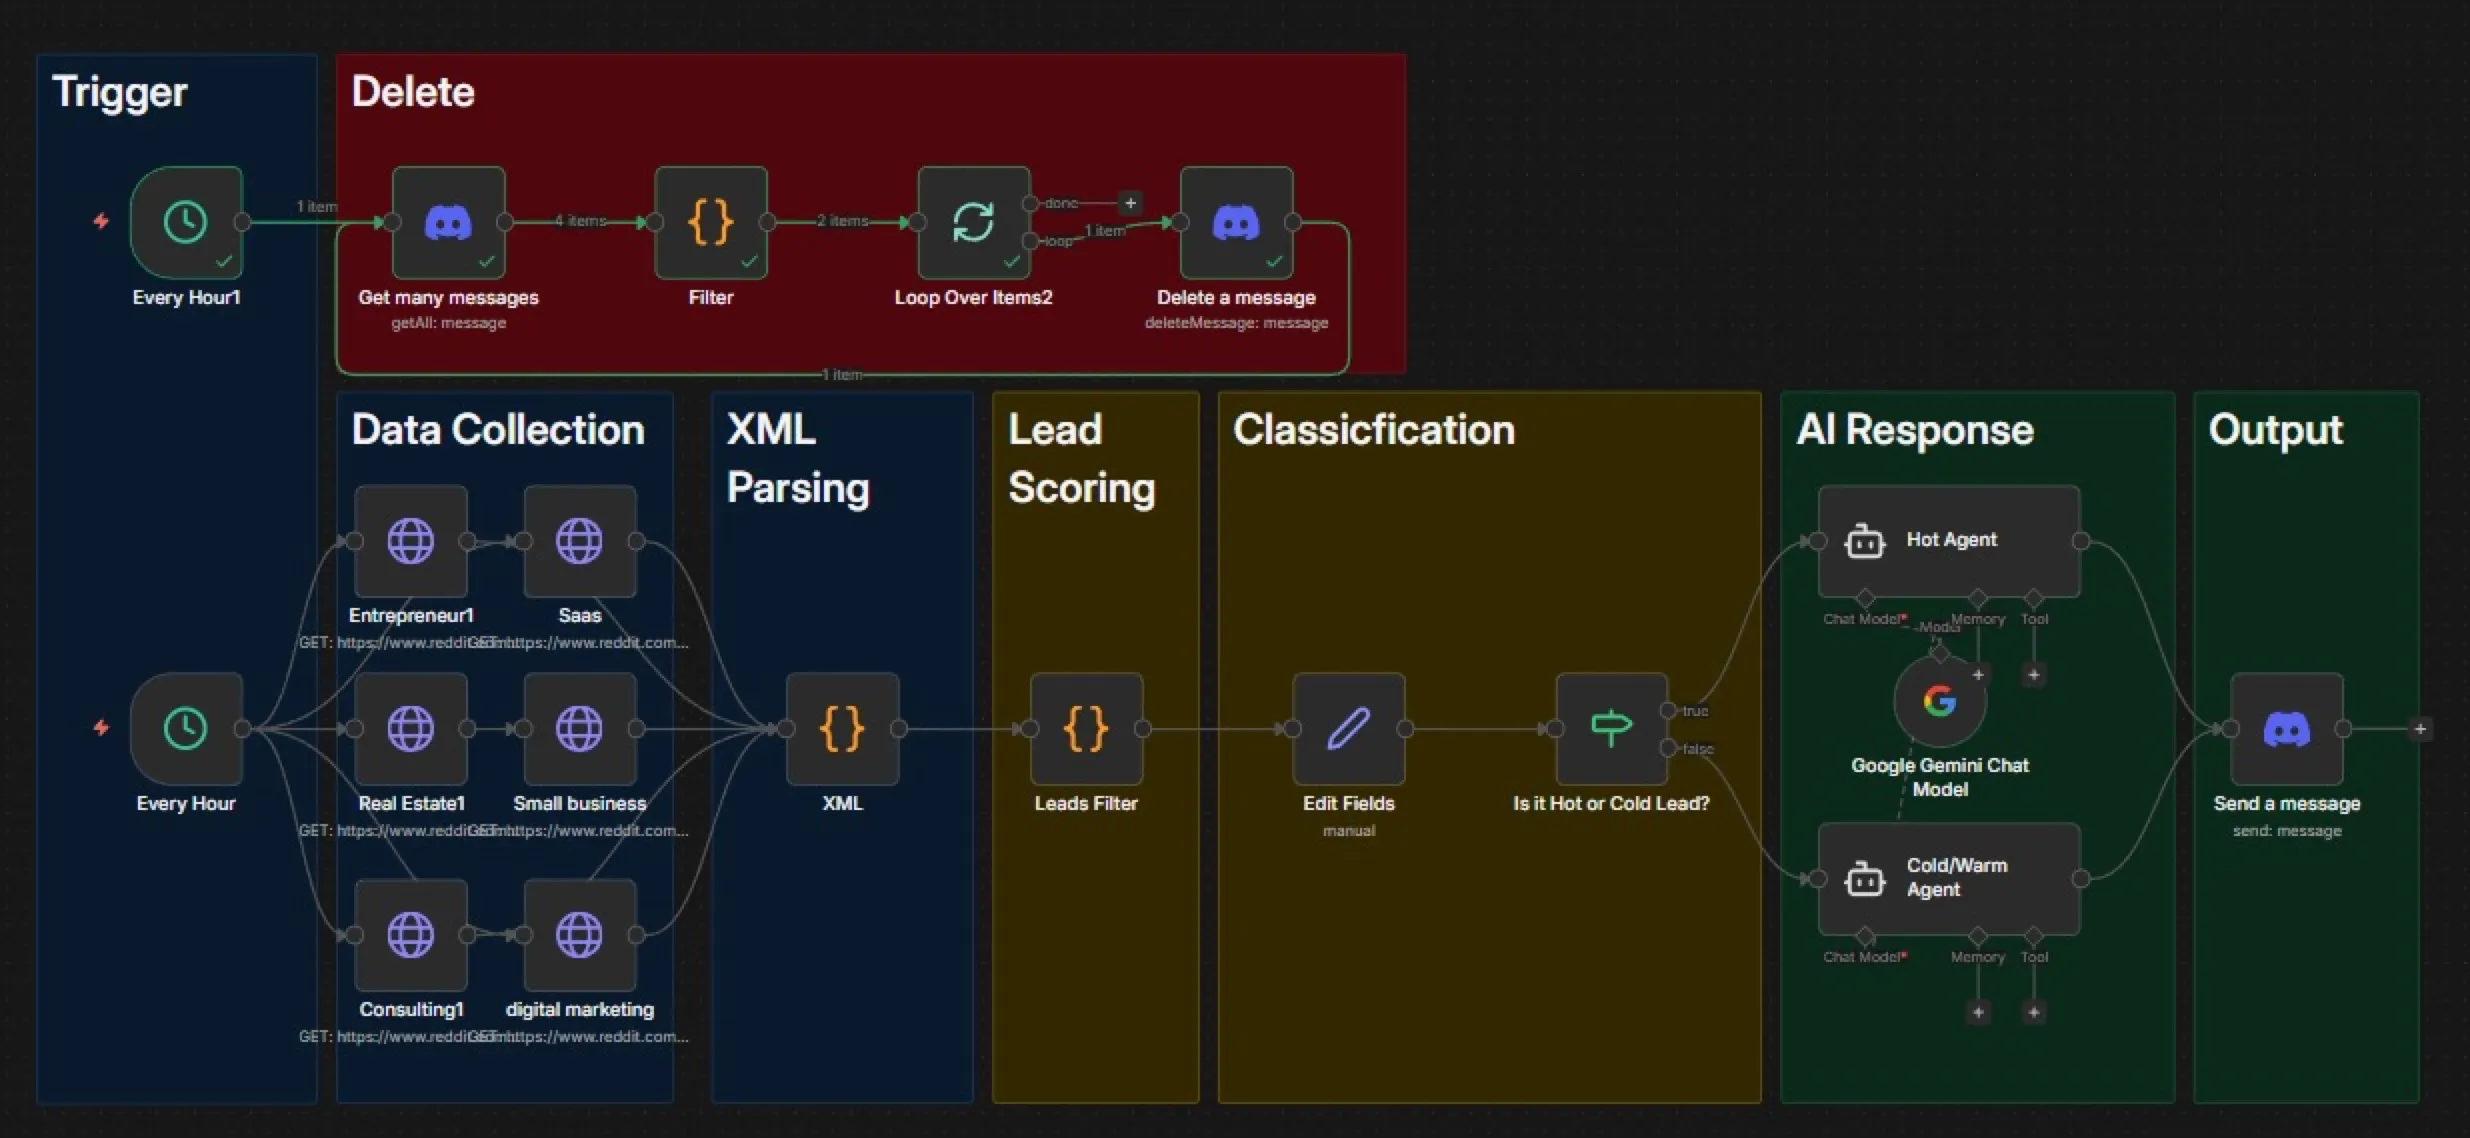Open the Consulting1 HTTP request node

(x=411, y=934)
